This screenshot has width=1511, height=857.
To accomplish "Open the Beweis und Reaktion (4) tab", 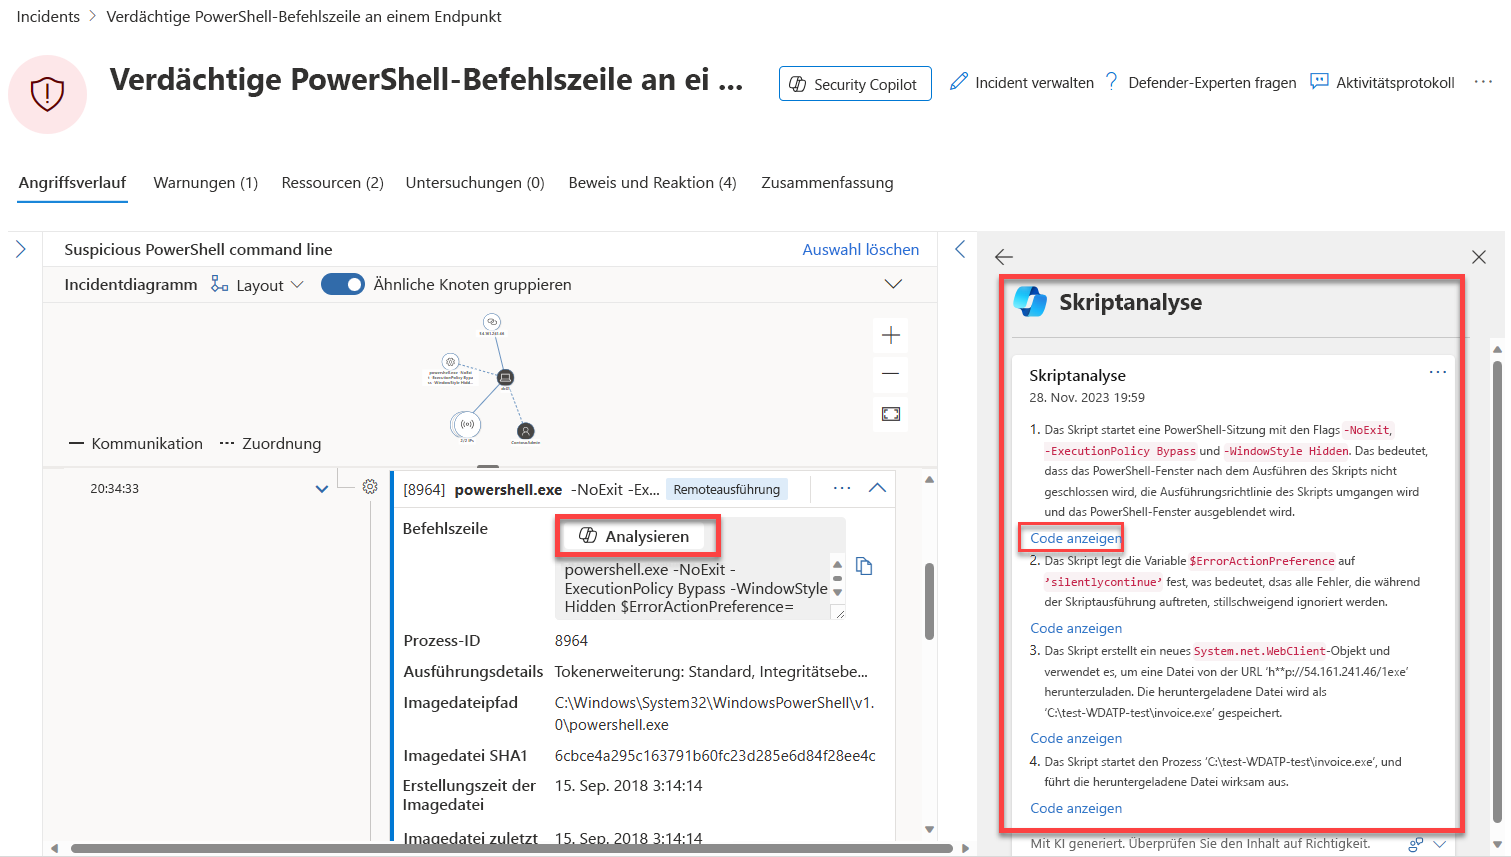I will [652, 183].
